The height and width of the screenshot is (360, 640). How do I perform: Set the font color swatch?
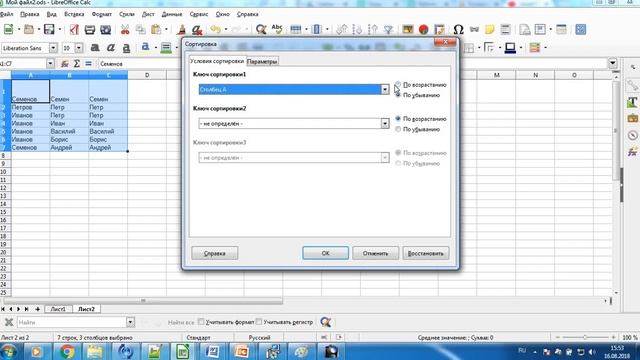tap(145, 48)
